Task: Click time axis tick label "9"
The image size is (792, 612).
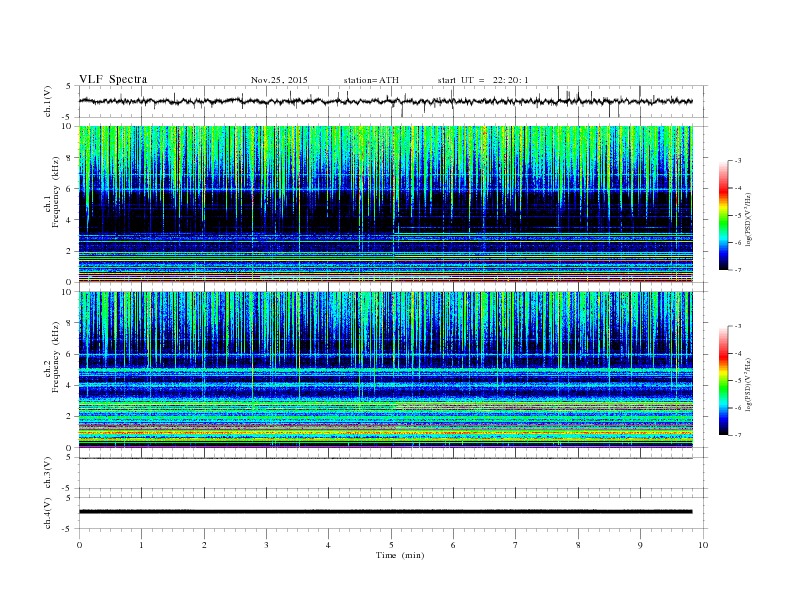Action: click(x=640, y=545)
